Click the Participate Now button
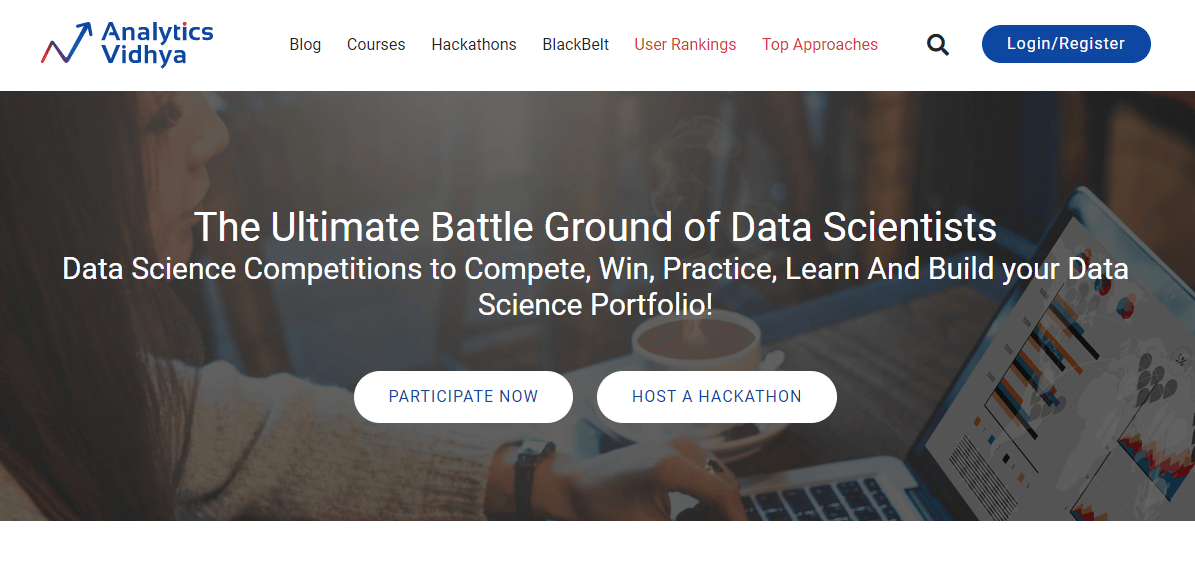1195x582 pixels. coord(463,397)
